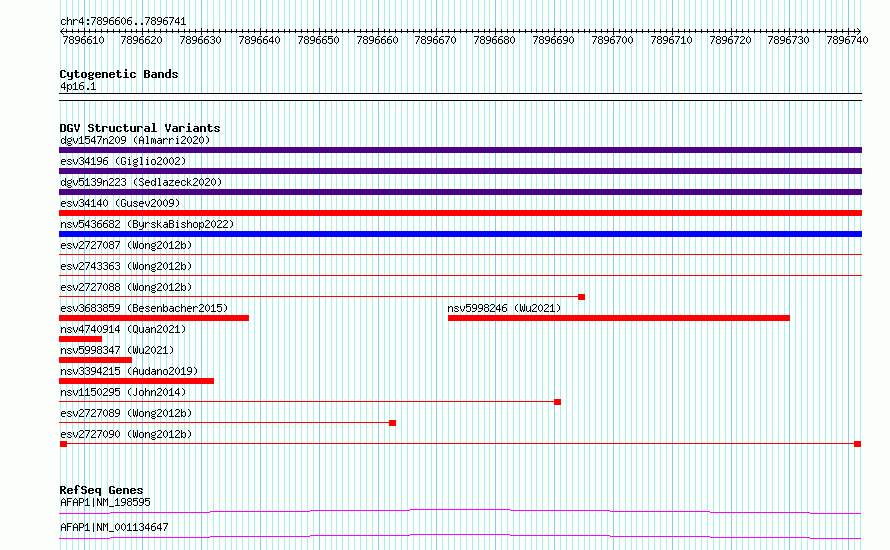This screenshot has height=550, width=890.
Task: Click esv2743363 (Wong2012b) label
Action: click(x=126, y=266)
